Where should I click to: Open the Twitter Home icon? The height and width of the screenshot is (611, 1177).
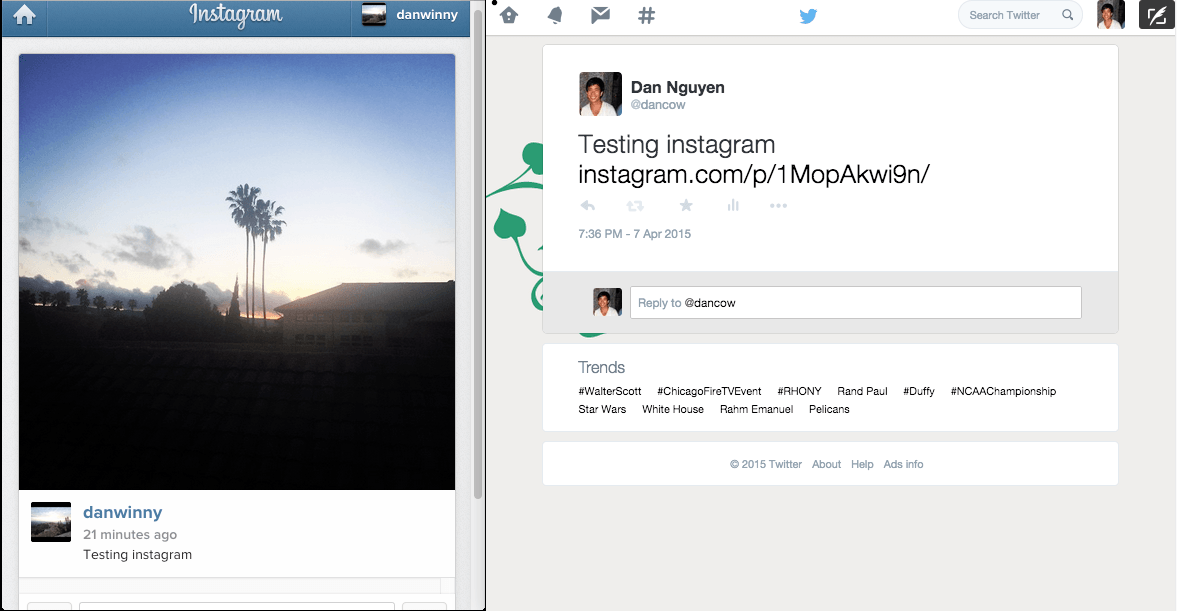(509, 15)
